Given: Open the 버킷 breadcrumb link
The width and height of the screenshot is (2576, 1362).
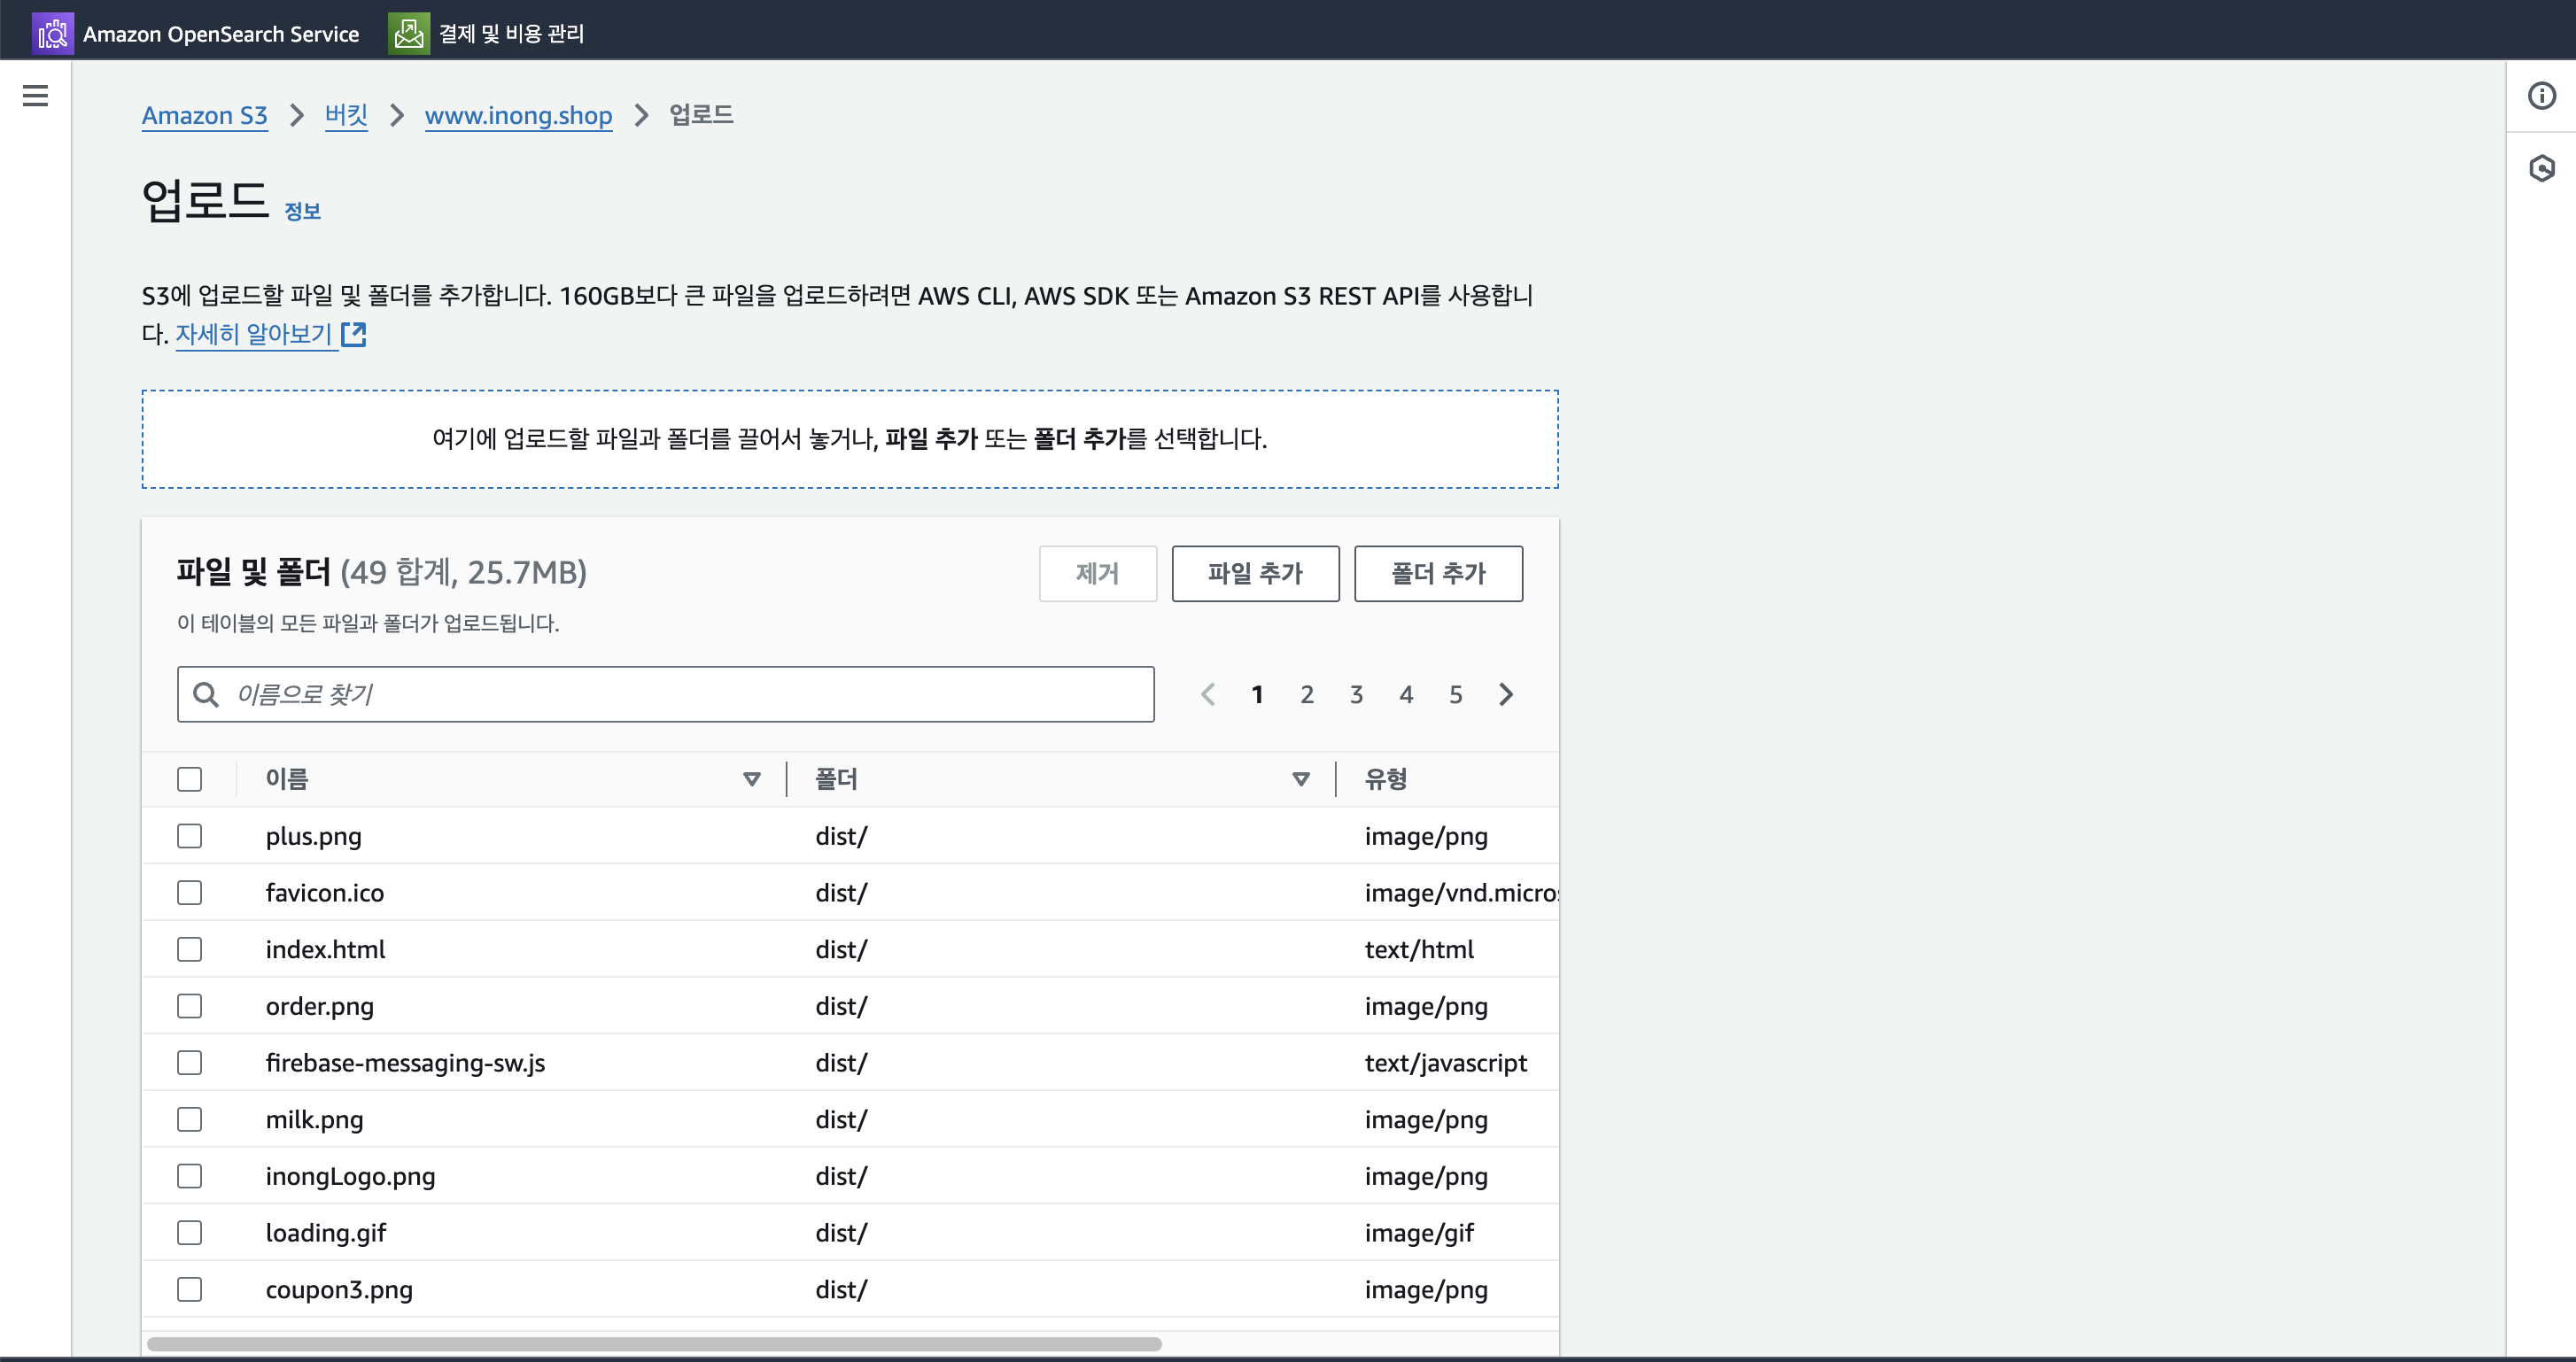Looking at the screenshot, I should (x=346, y=116).
